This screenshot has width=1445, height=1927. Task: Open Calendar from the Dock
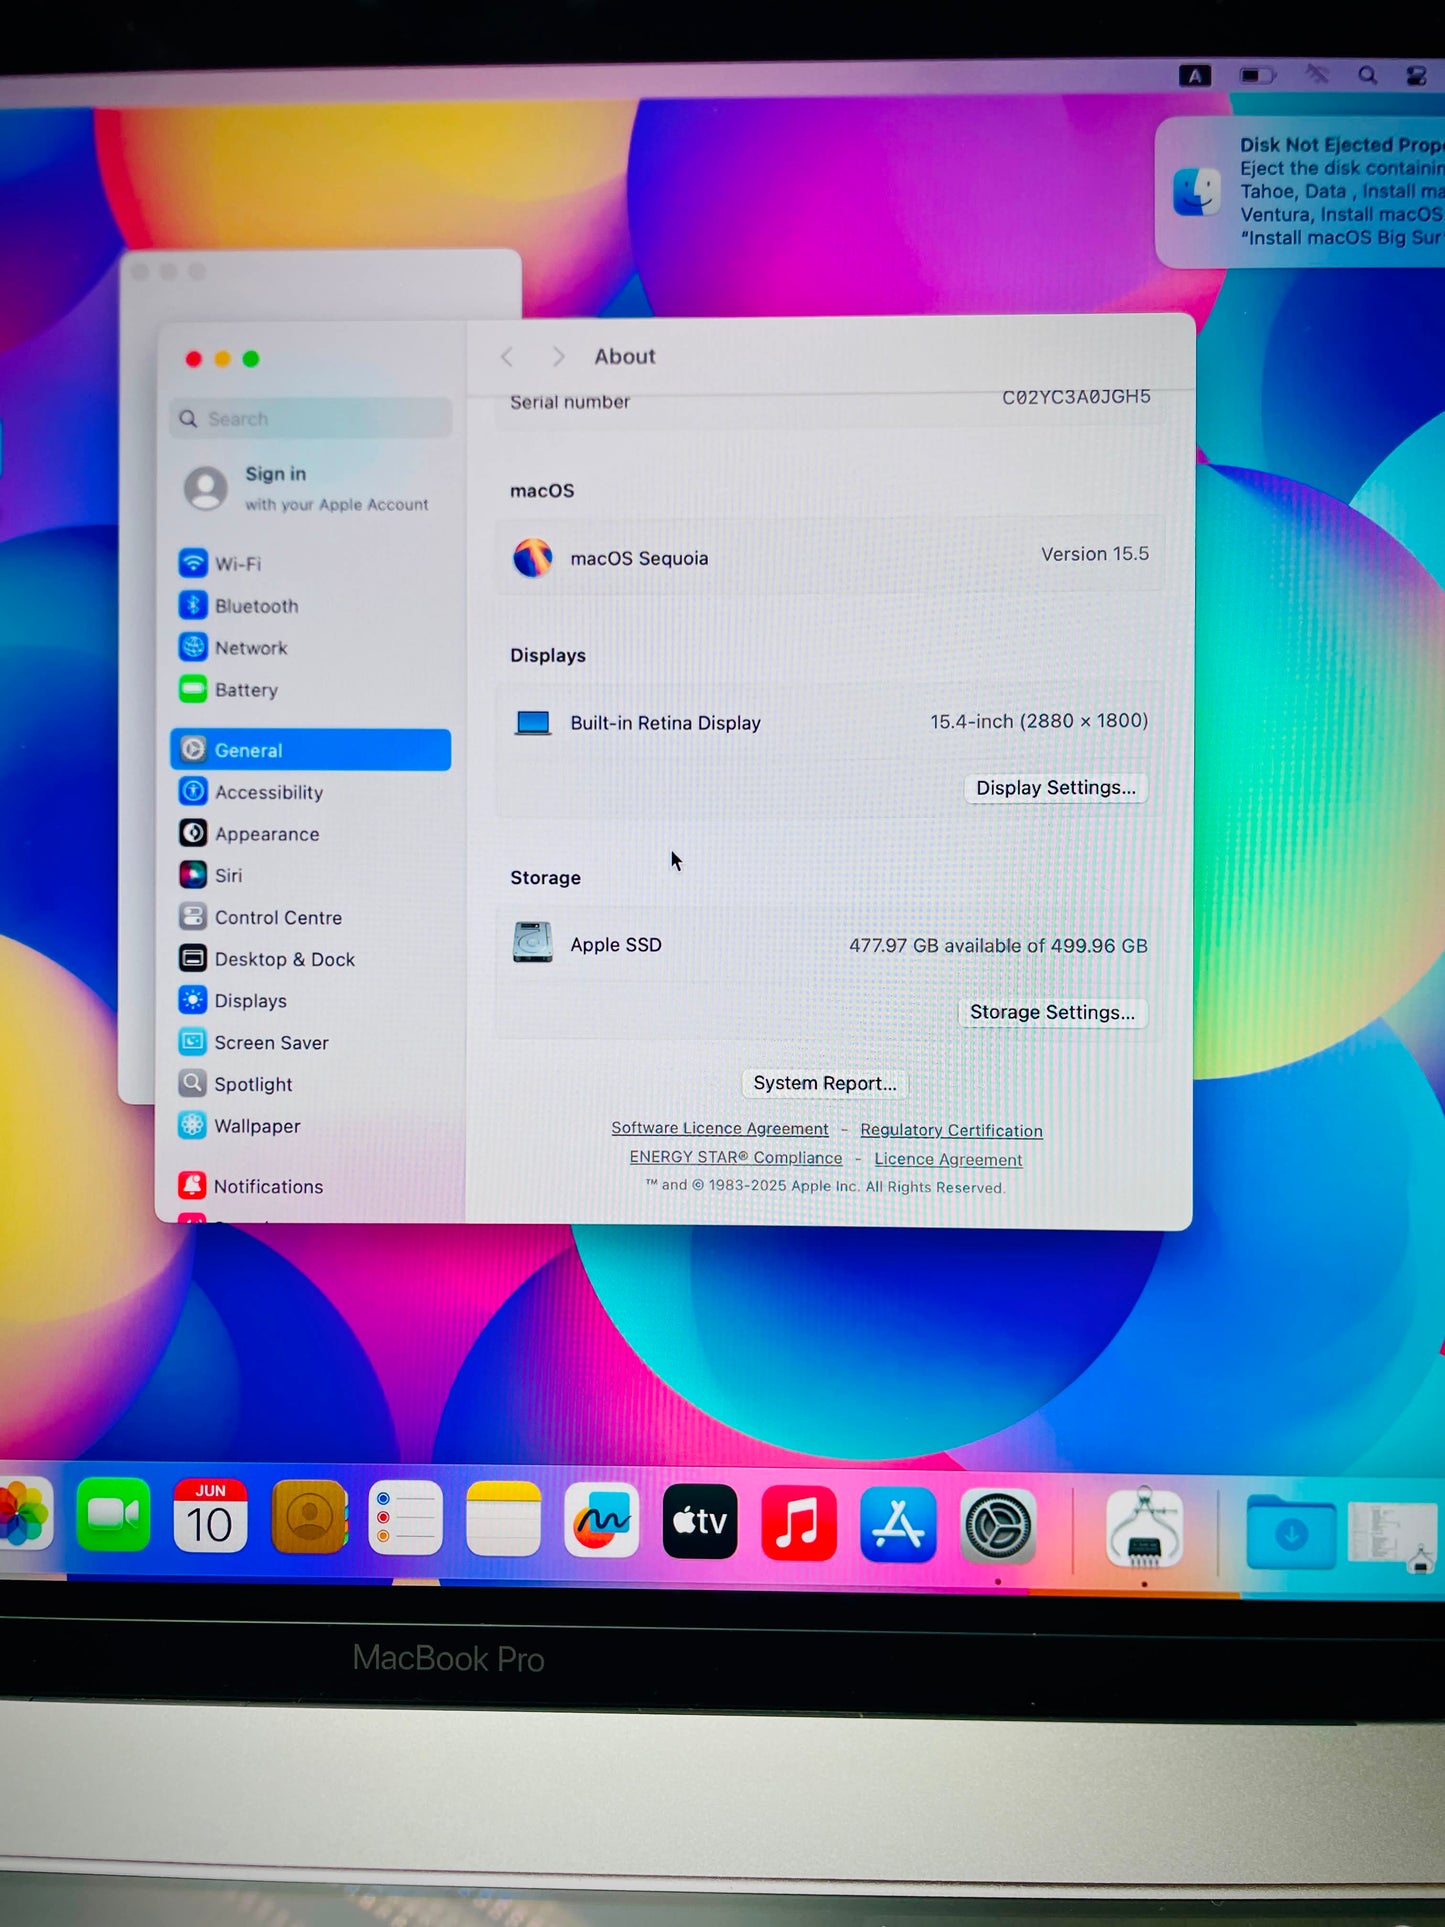point(210,1517)
